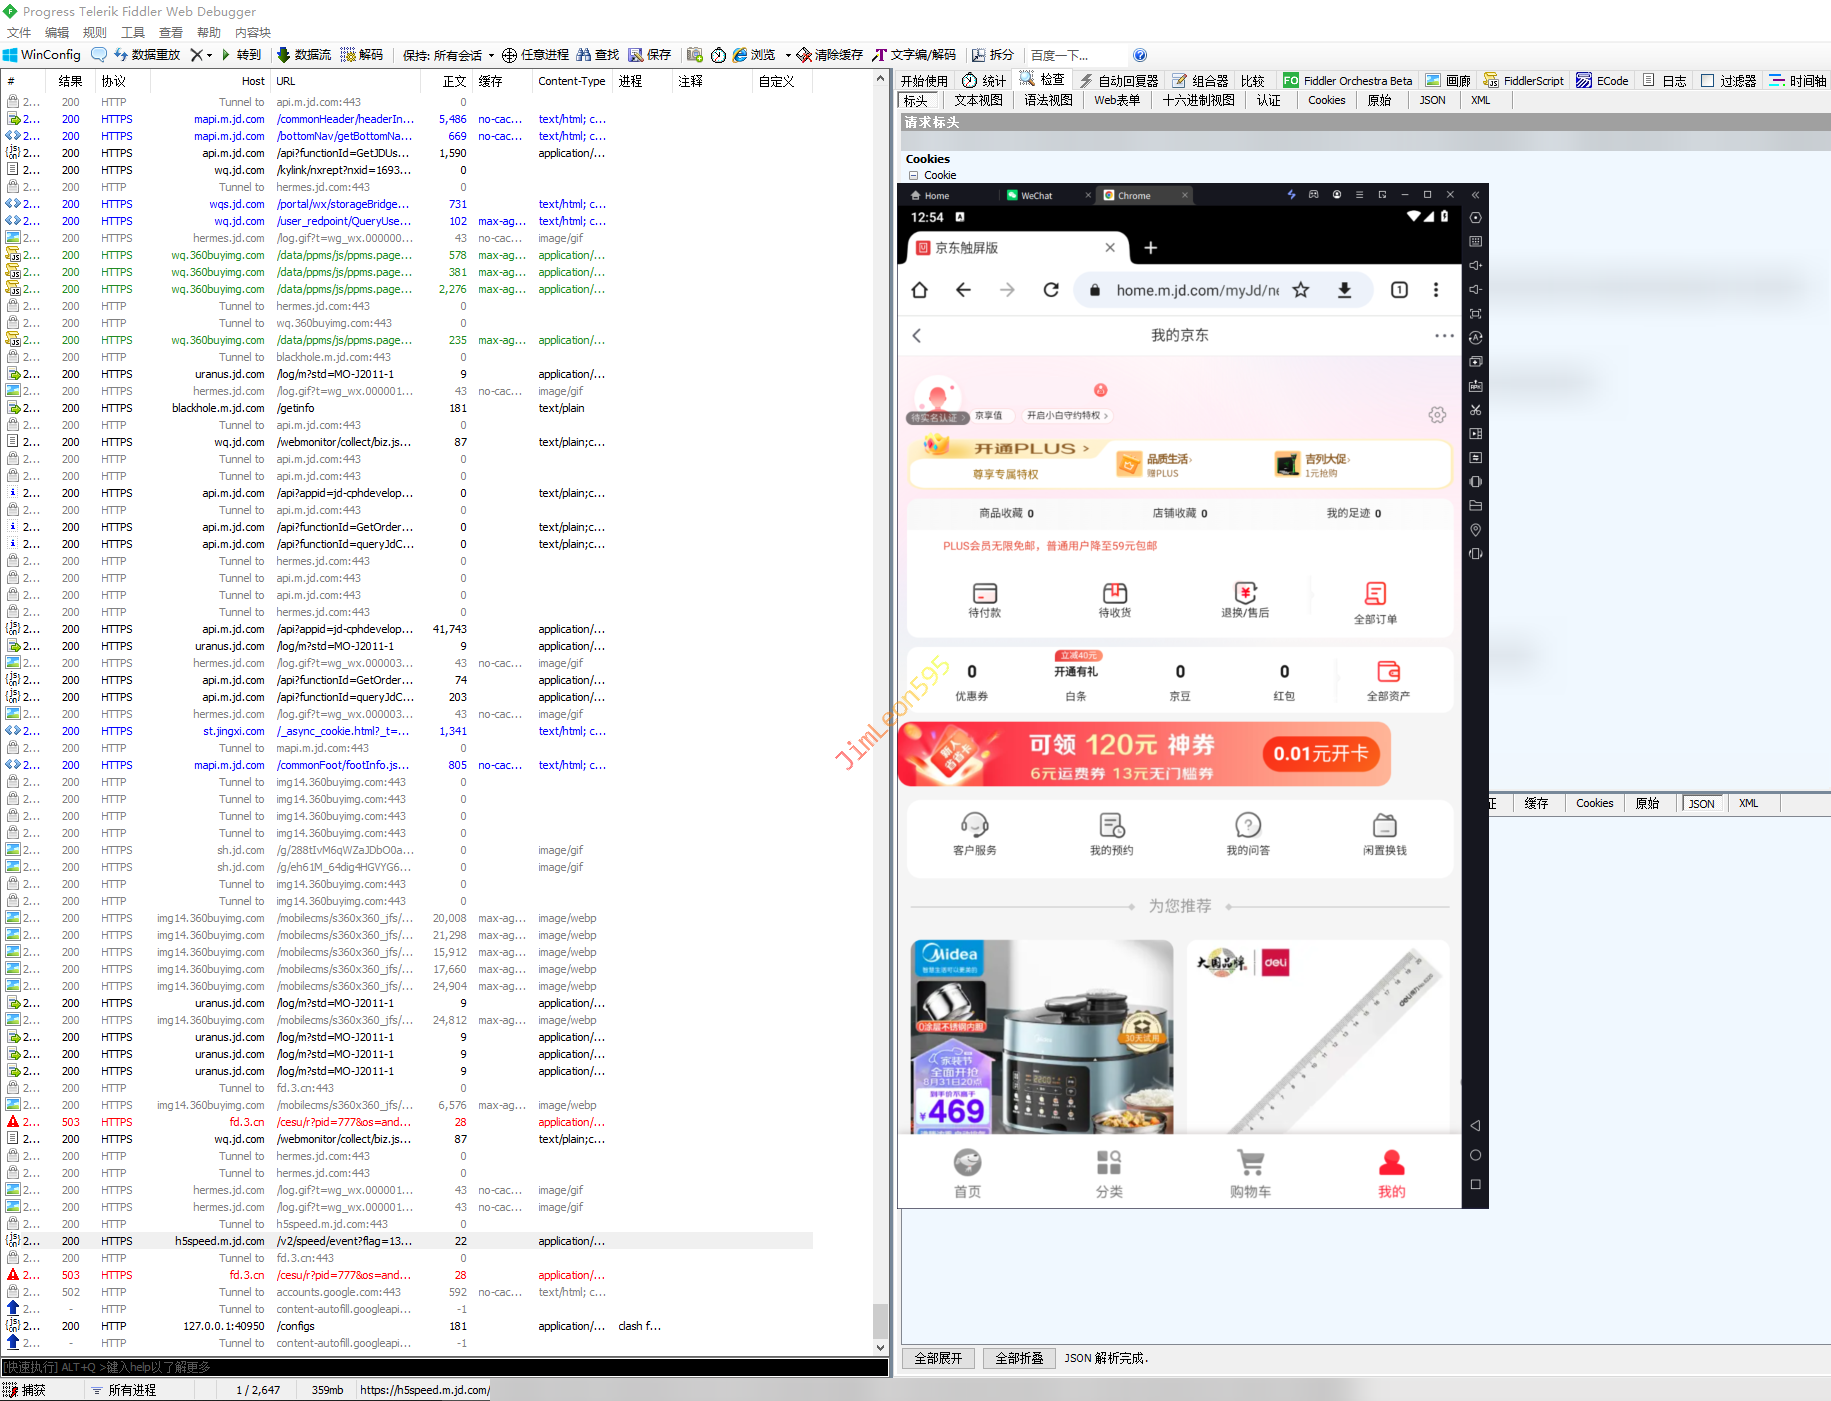Open the 规则 menu
The height and width of the screenshot is (1401, 1831).
[95, 33]
